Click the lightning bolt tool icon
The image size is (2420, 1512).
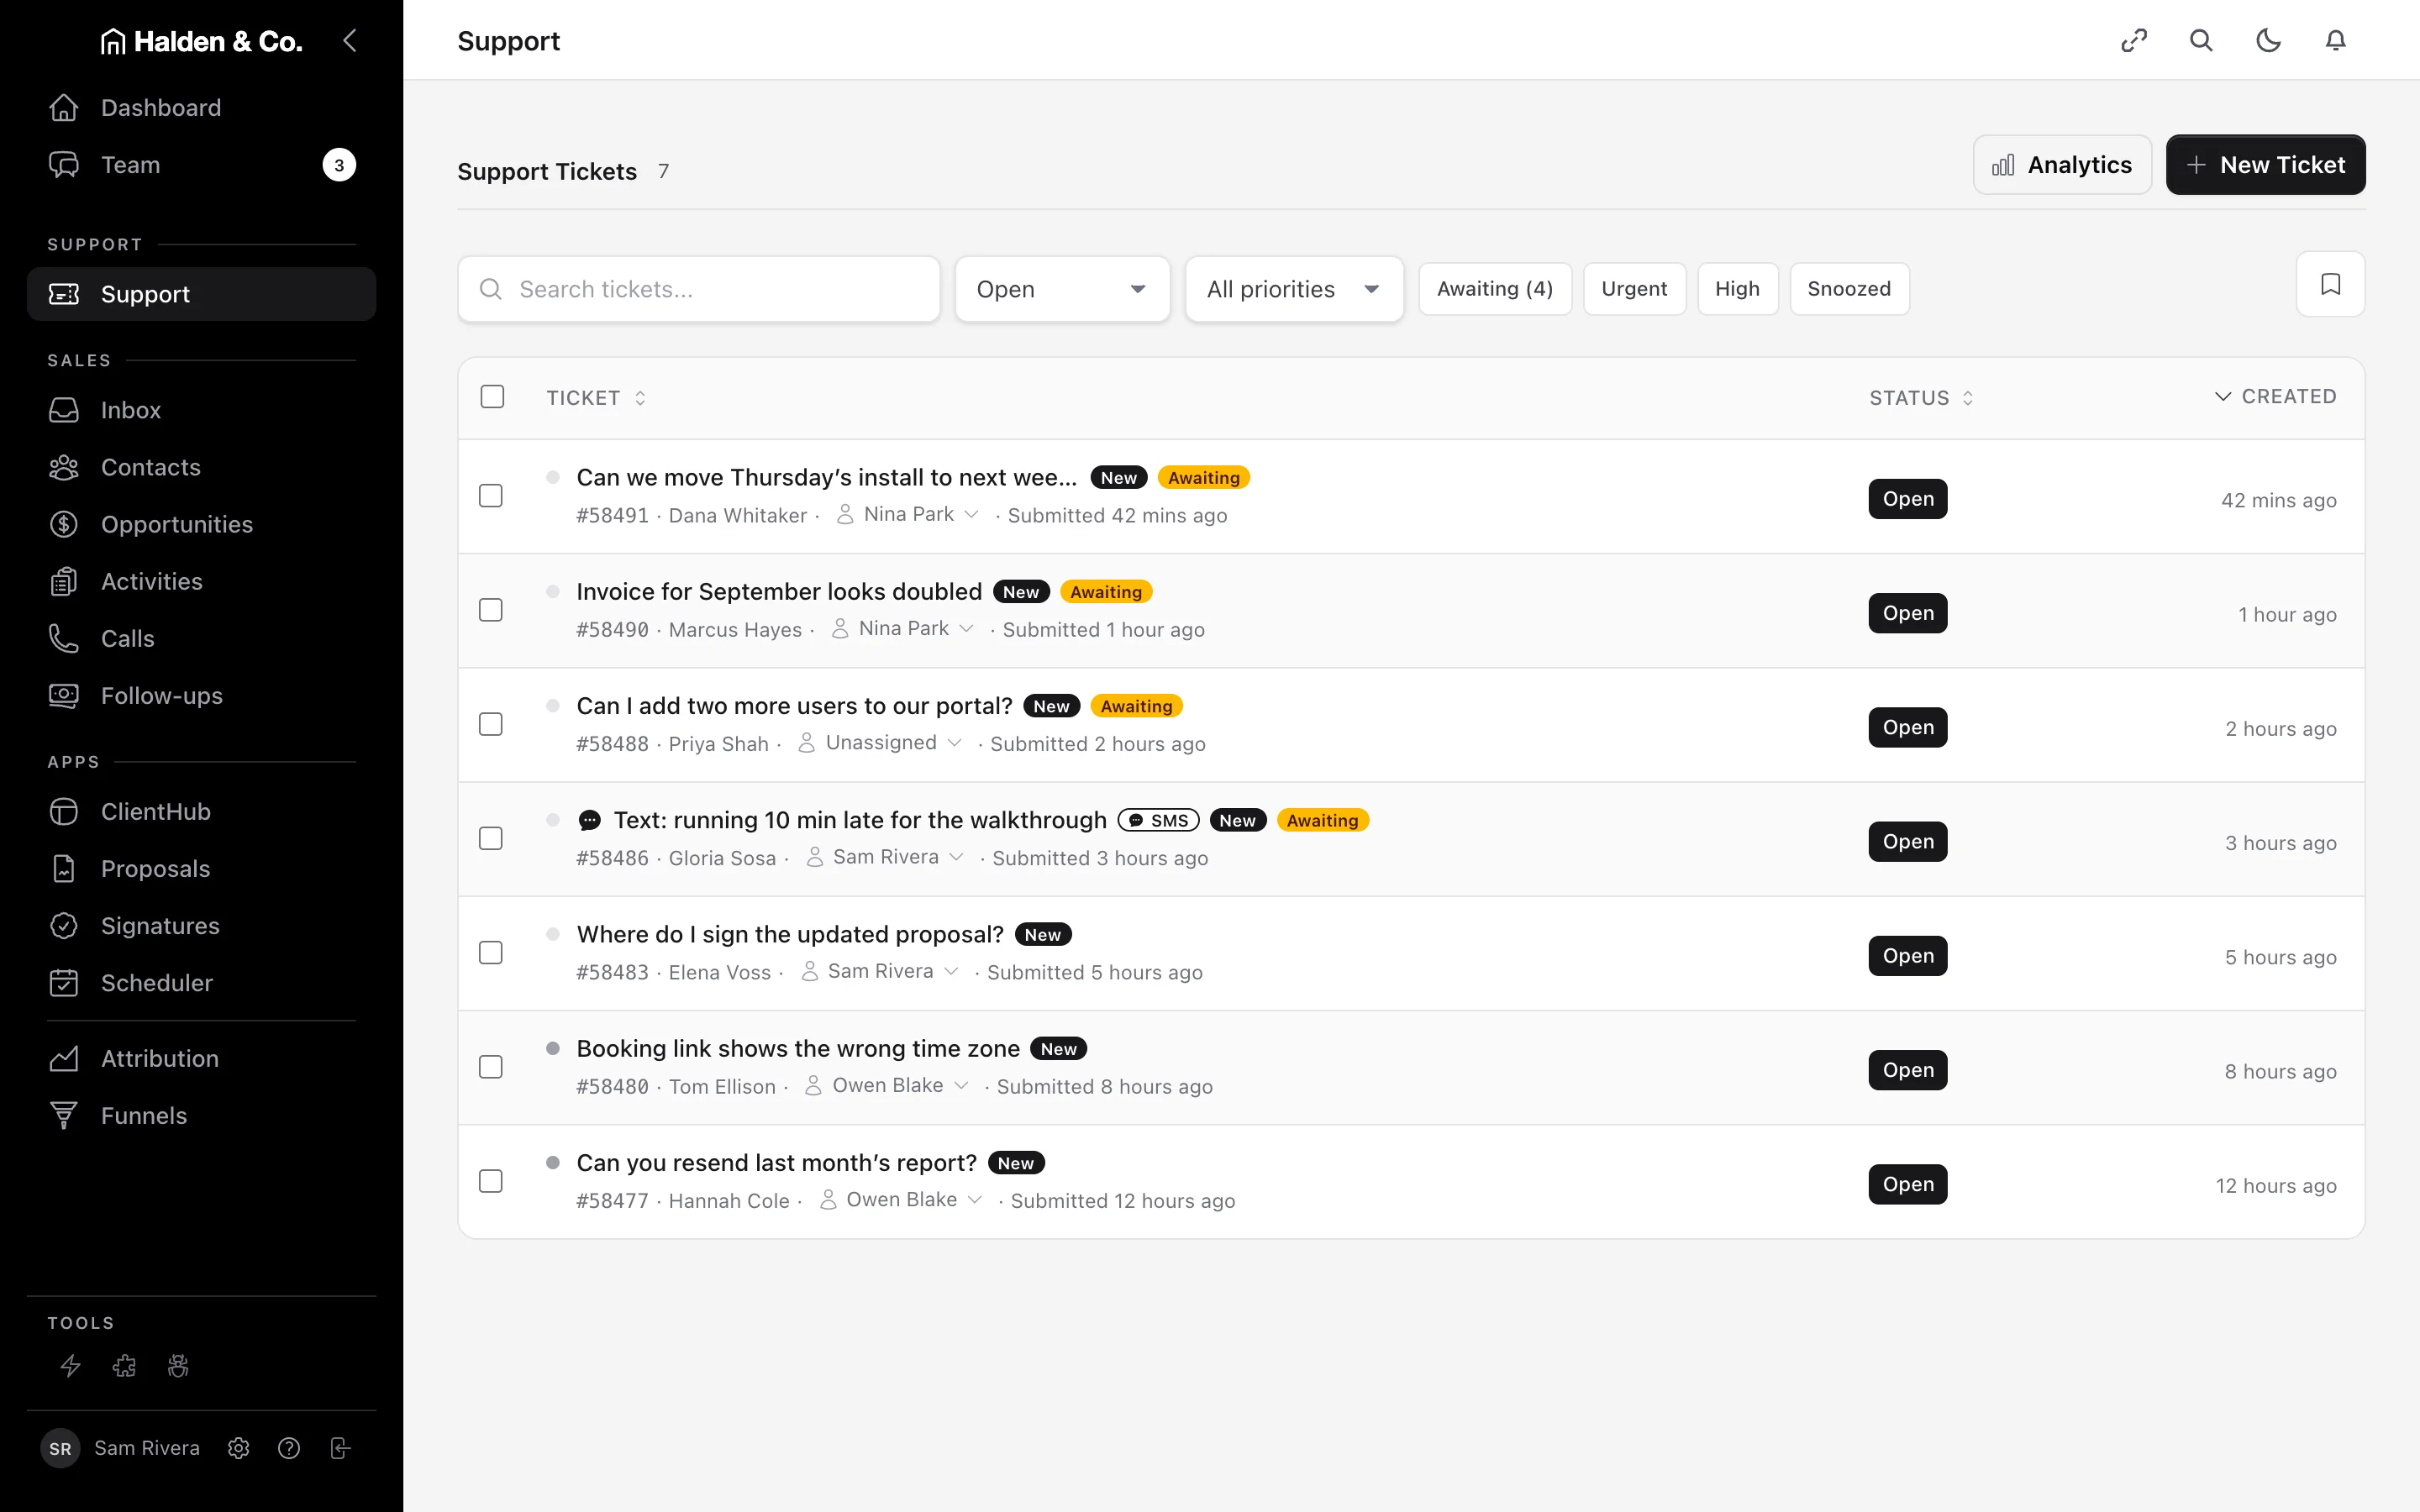(70, 1365)
